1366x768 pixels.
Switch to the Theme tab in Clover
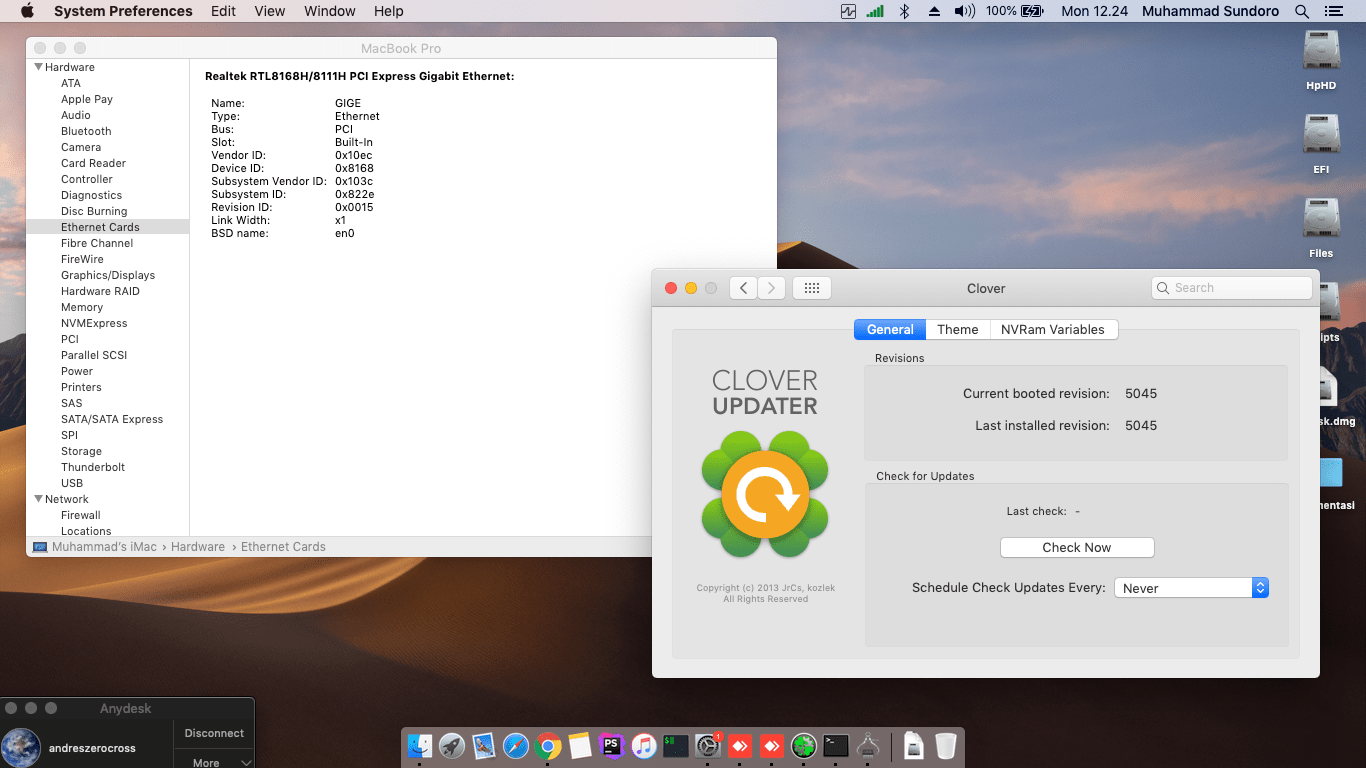click(x=958, y=329)
